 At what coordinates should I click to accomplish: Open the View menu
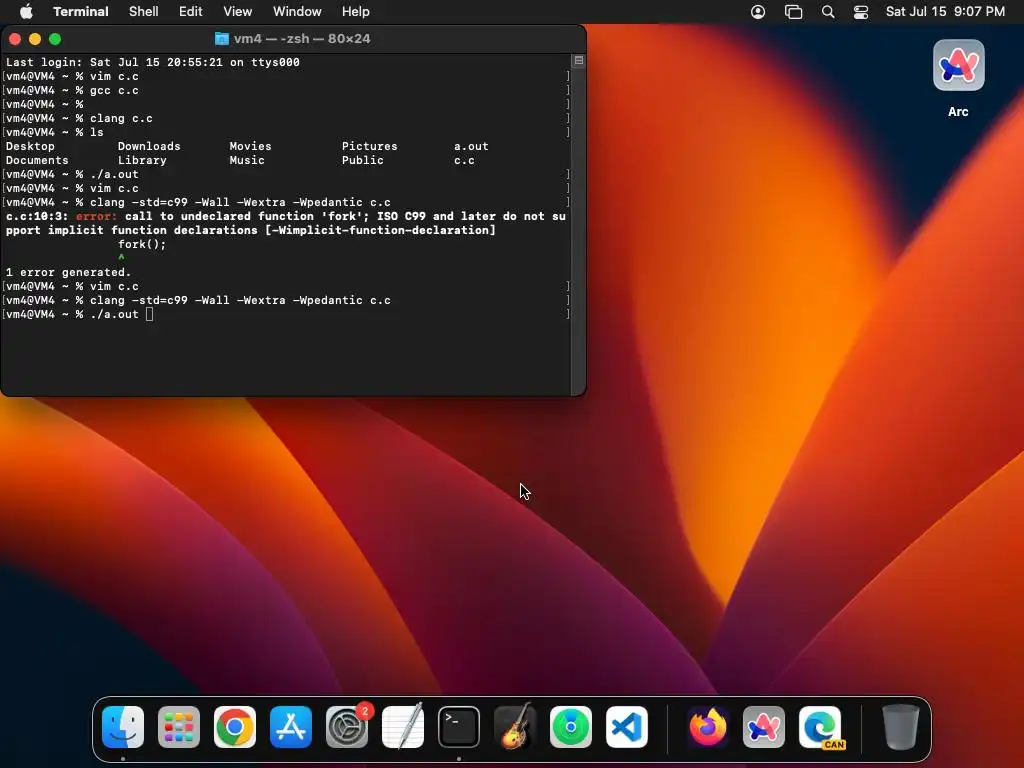(237, 11)
